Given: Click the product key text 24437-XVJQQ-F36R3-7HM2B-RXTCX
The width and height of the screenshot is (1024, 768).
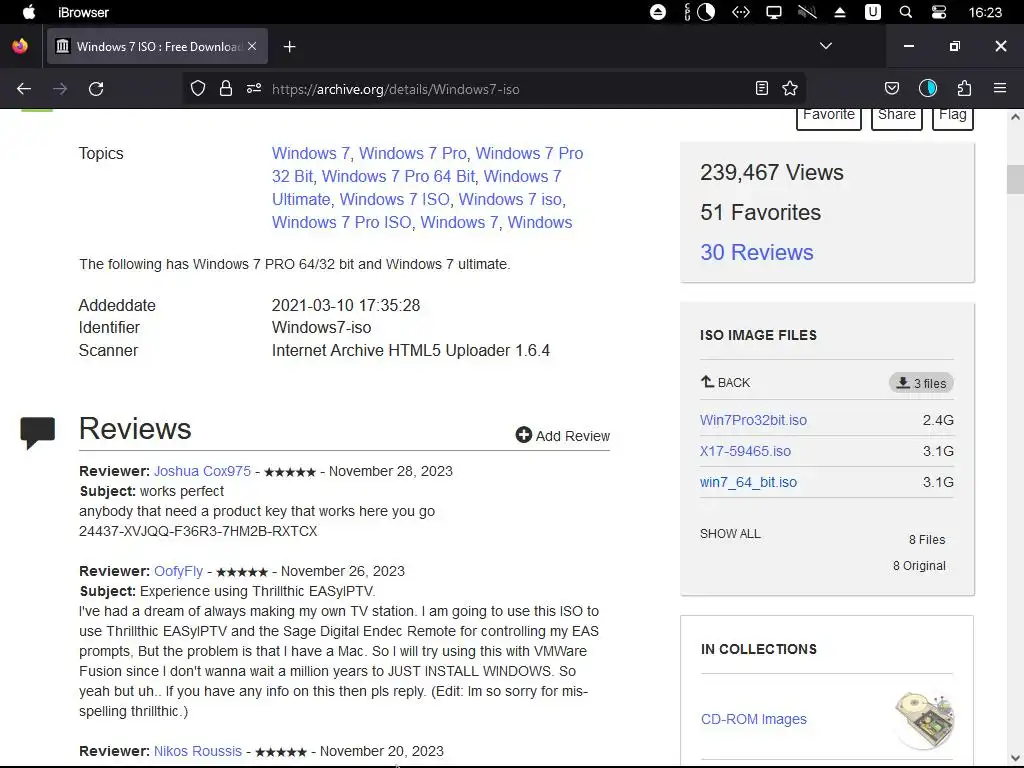Looking at the screenshot, I should [x=198, y=531].
